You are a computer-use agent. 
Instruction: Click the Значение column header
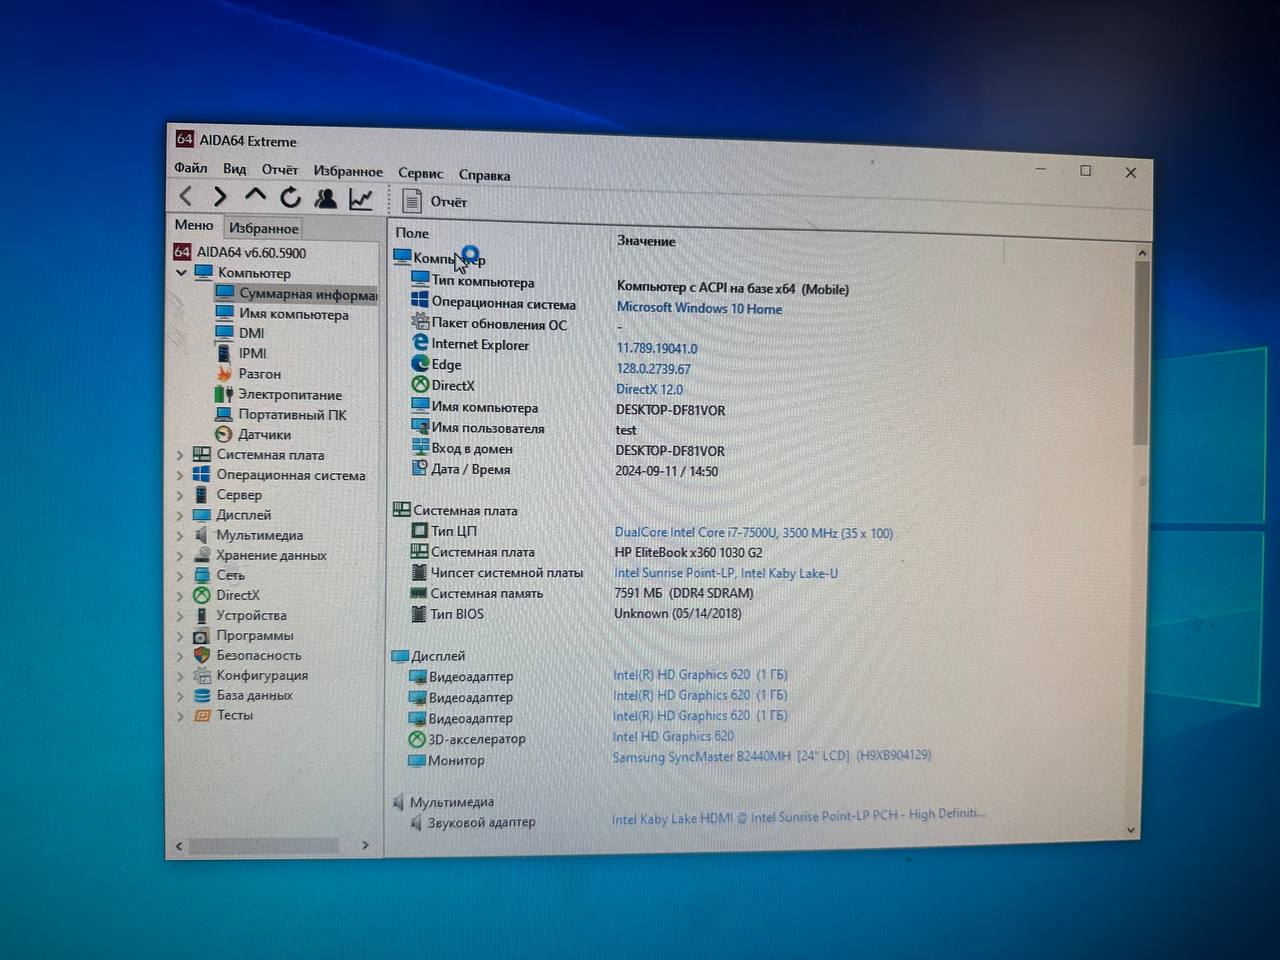click(646, 241)
